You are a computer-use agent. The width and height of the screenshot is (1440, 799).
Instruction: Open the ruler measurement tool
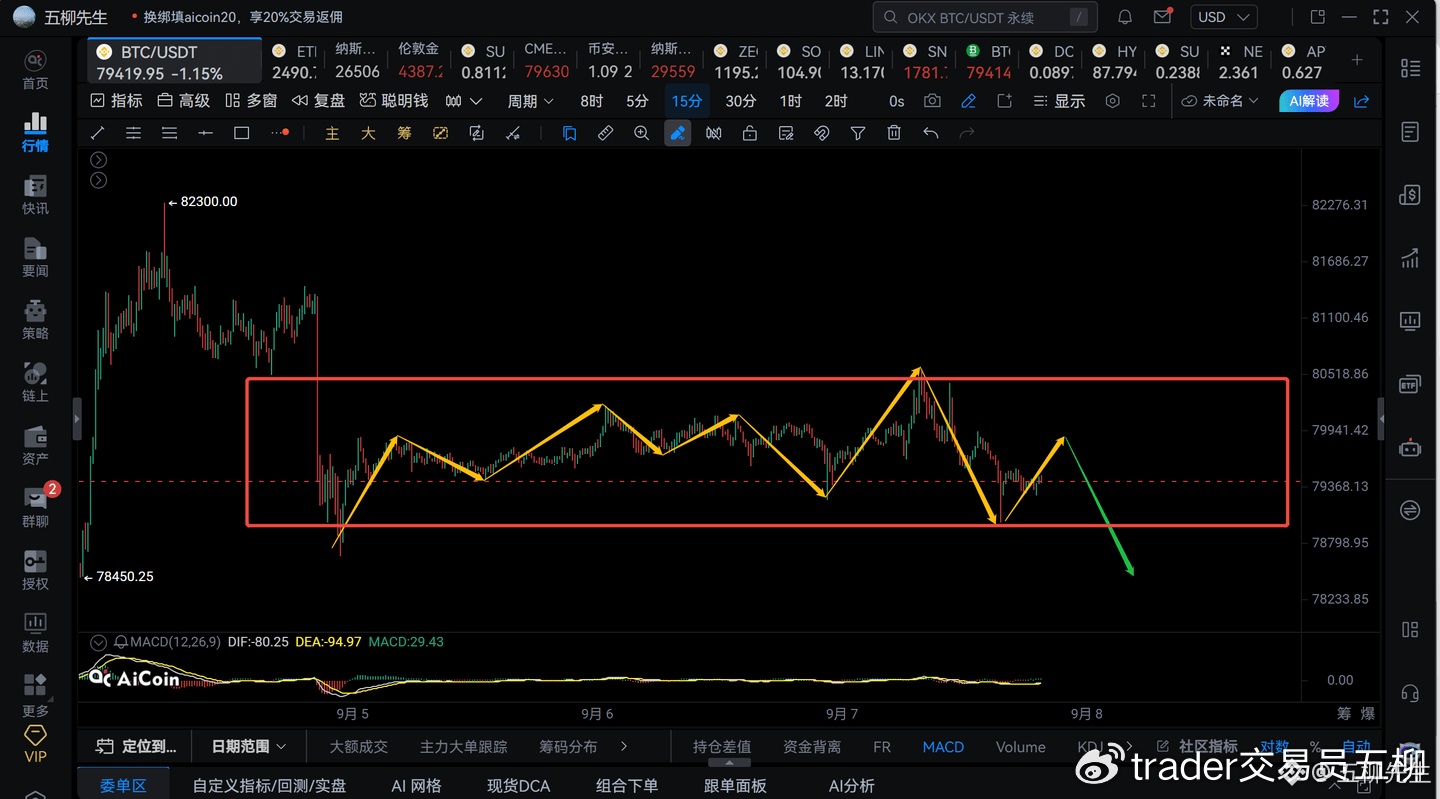coord(605,133)
